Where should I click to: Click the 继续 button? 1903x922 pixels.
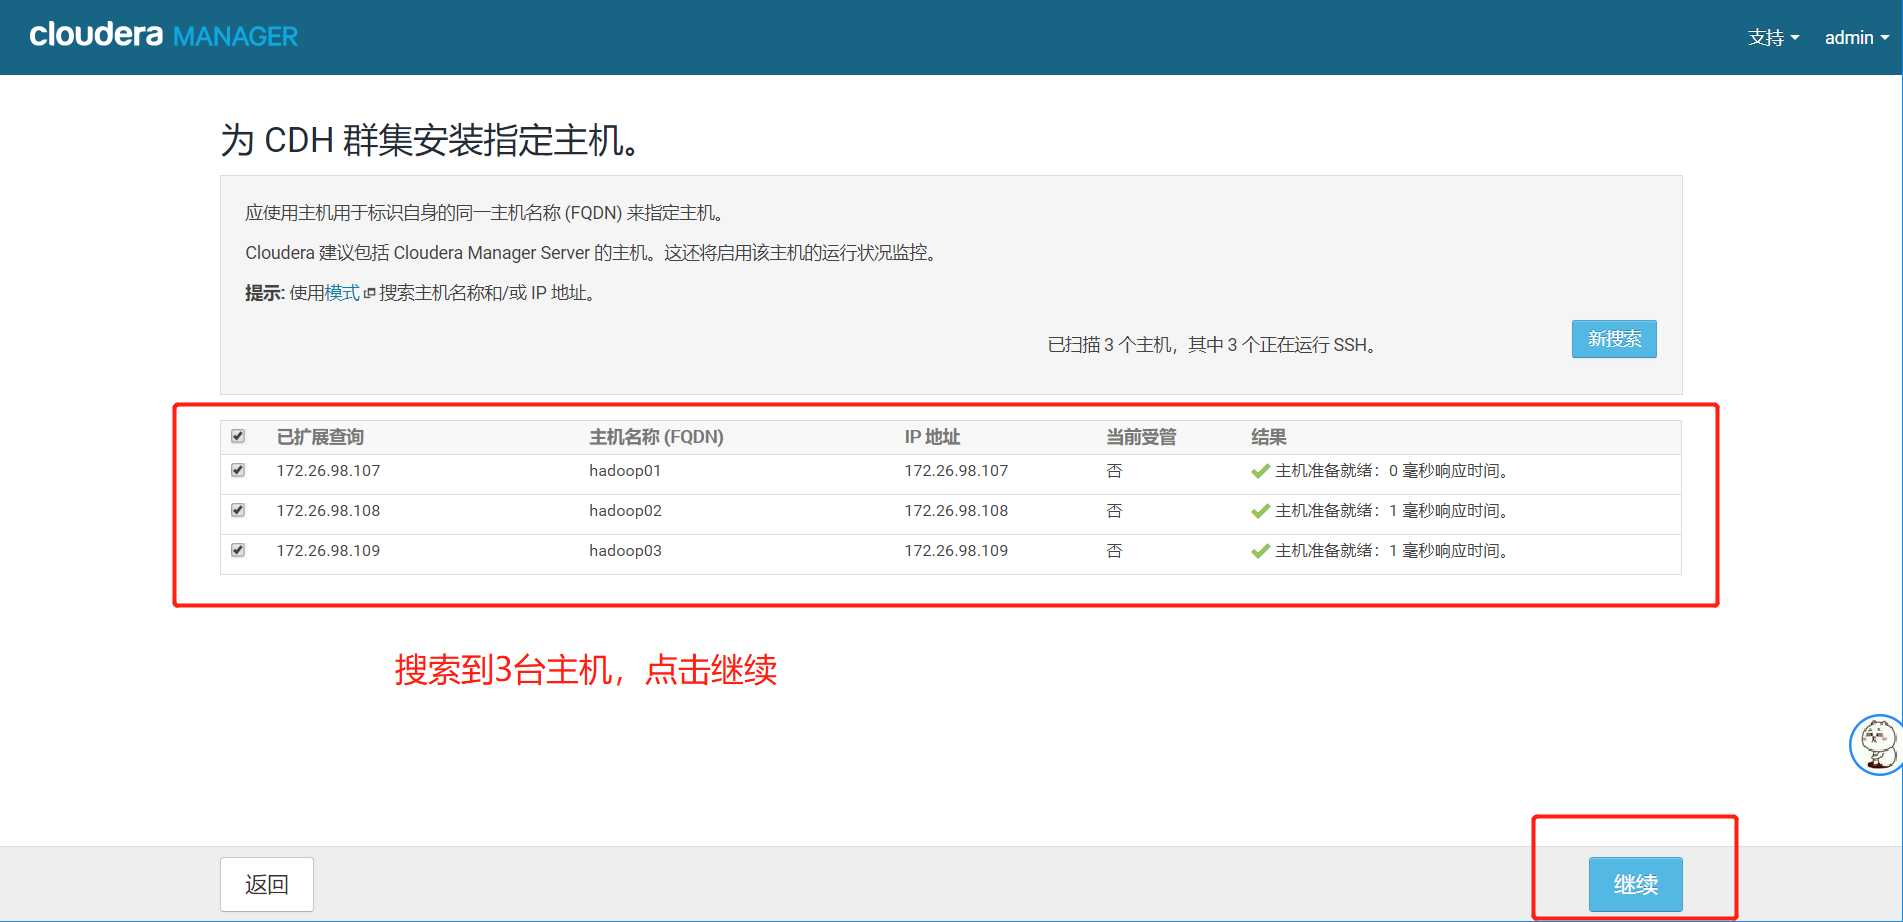tap(1636, 884)
